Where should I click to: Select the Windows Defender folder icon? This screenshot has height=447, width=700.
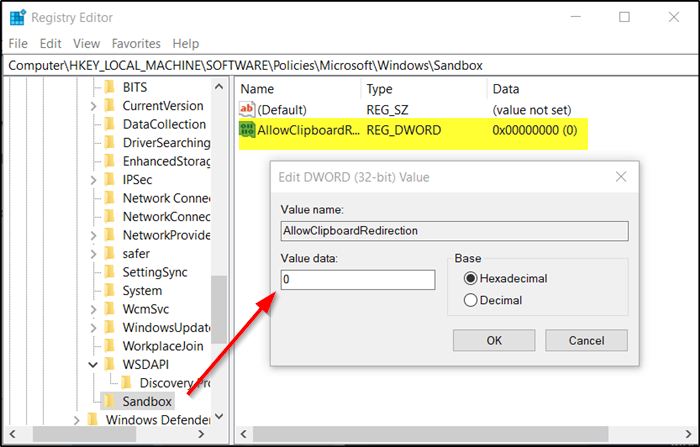pyautogui.click(x=92, y=420)
